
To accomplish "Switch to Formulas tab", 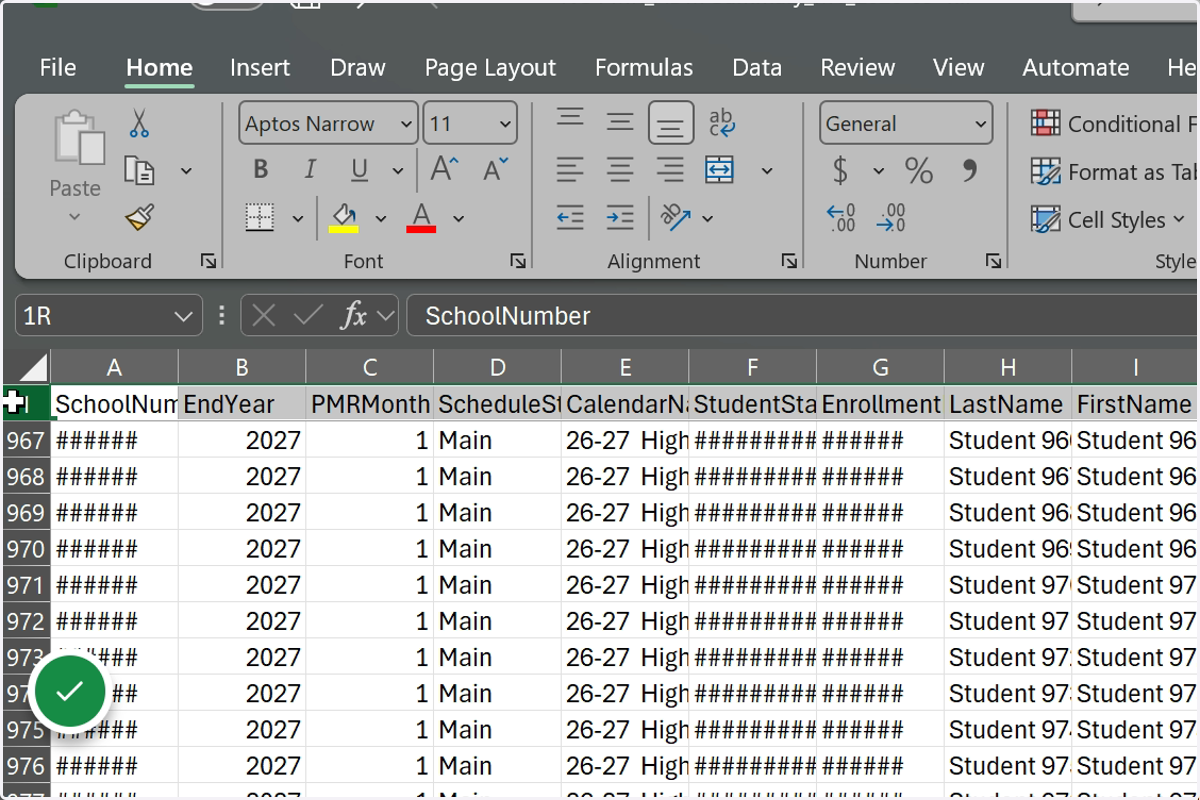I will pos(644,68).
